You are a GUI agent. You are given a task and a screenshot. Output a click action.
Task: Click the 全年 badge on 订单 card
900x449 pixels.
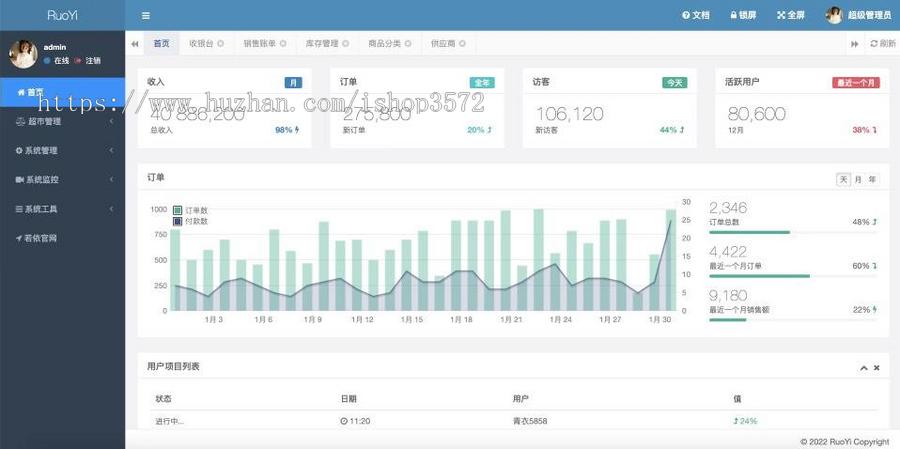point(482,83)
